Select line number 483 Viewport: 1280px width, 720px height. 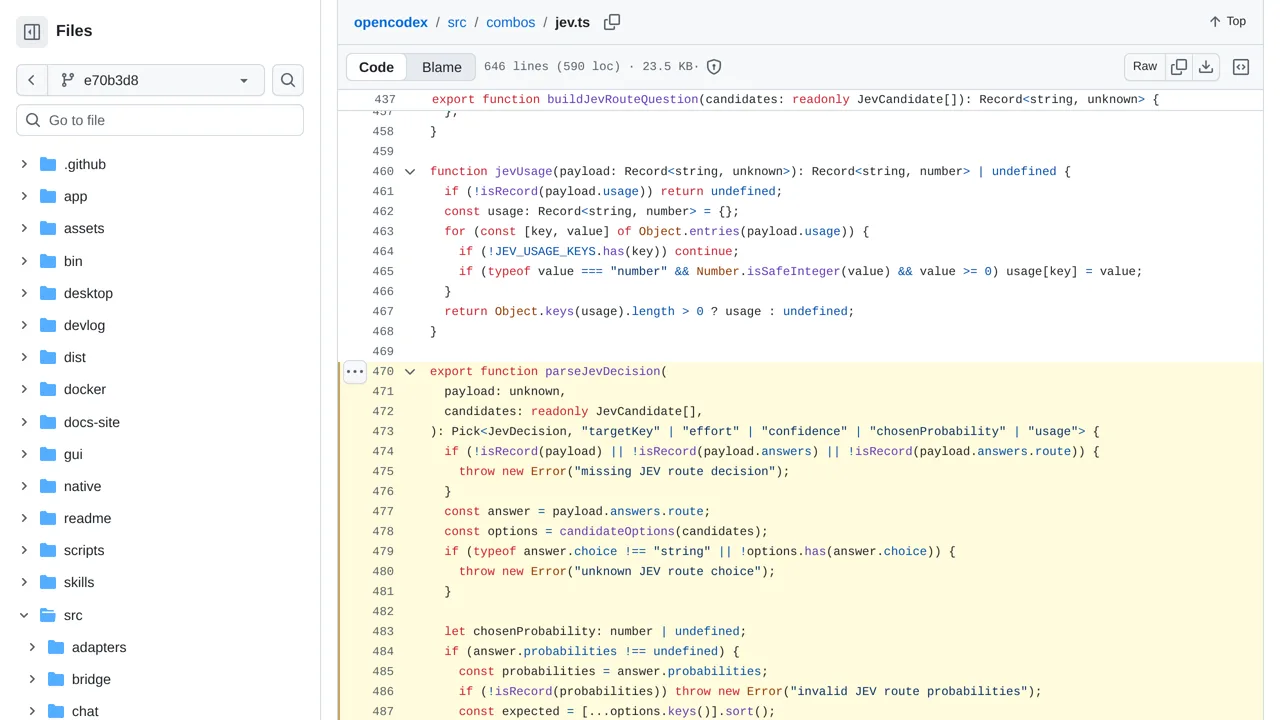tap(383, 631)
